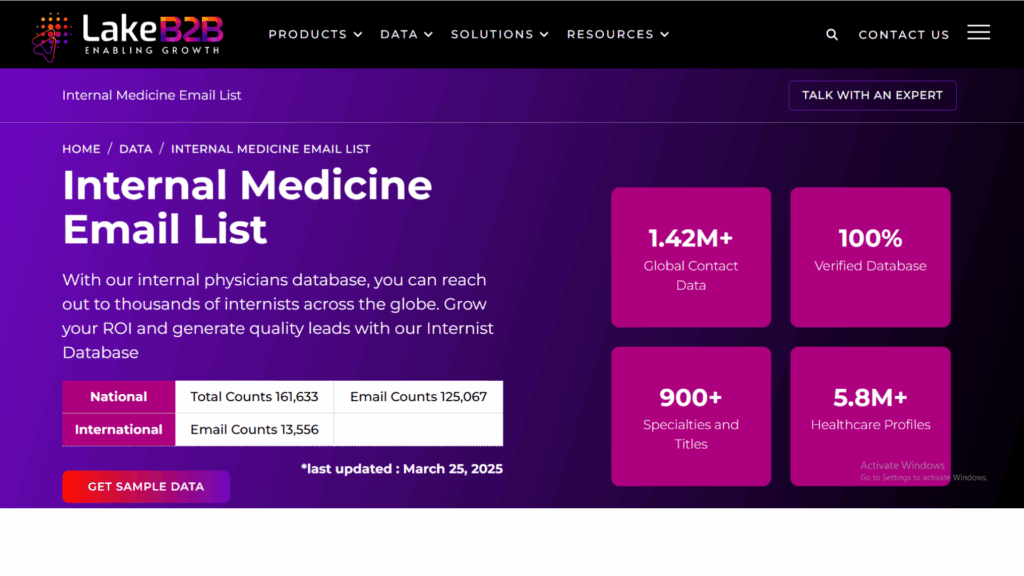This screenshot has width=1024, height=576.
Task: Select the 1.42M+ Global Contact Data card
Action: 691,257
